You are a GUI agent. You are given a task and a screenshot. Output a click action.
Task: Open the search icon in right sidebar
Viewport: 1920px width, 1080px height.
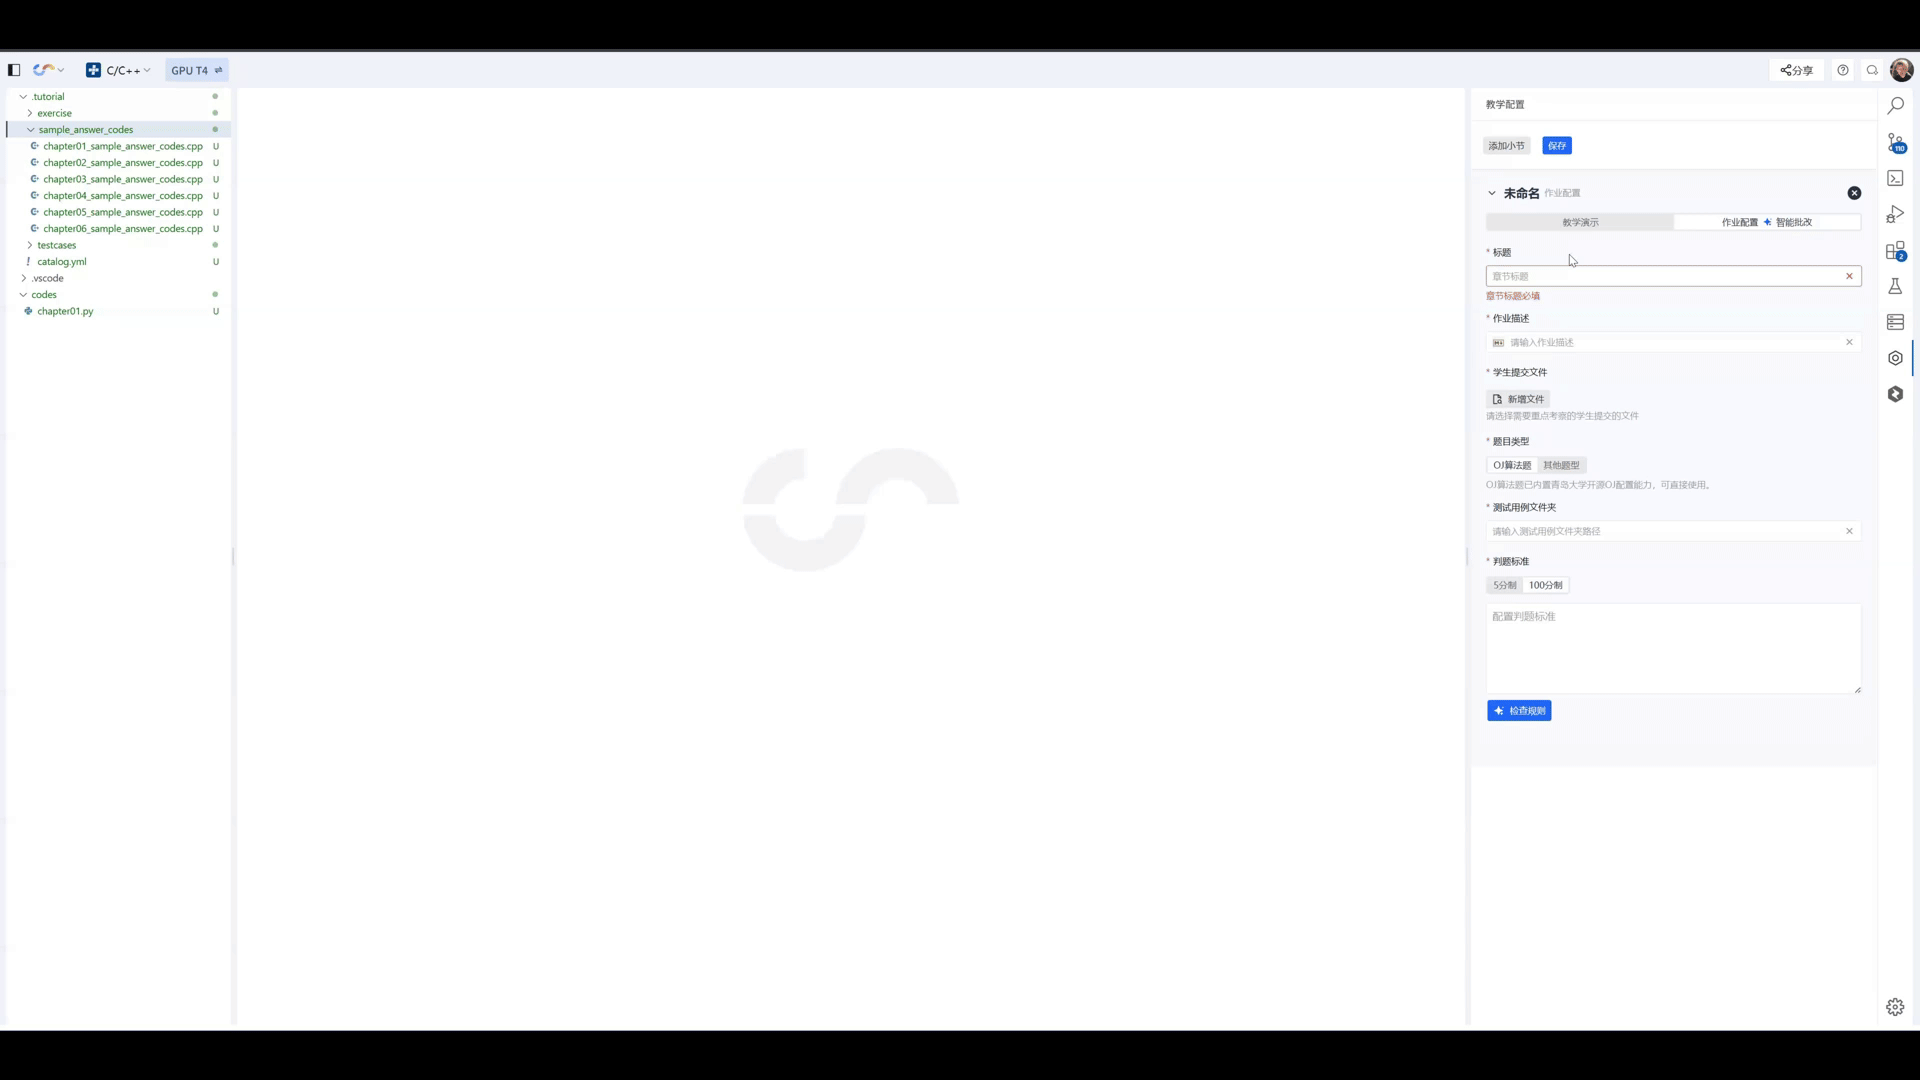[x=1895, y=105]
